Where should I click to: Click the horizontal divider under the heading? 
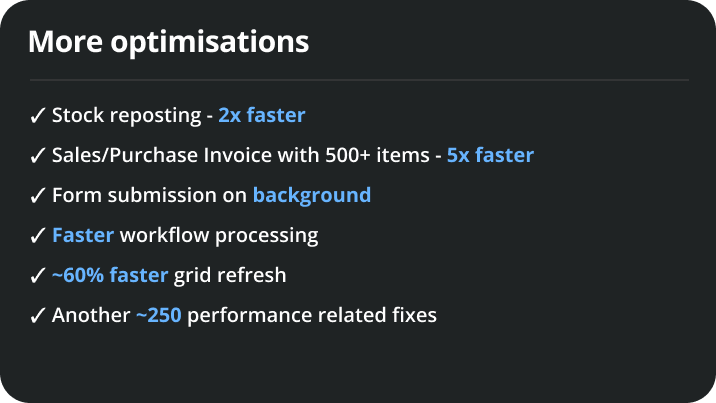click(359, 80)
